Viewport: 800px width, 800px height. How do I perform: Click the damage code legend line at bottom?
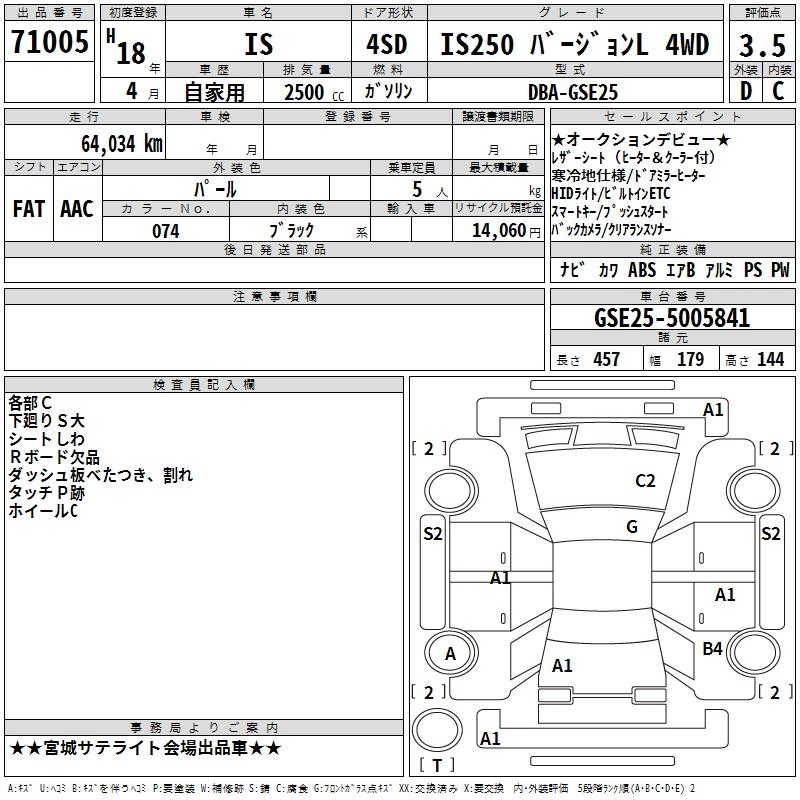coord(352,788)
